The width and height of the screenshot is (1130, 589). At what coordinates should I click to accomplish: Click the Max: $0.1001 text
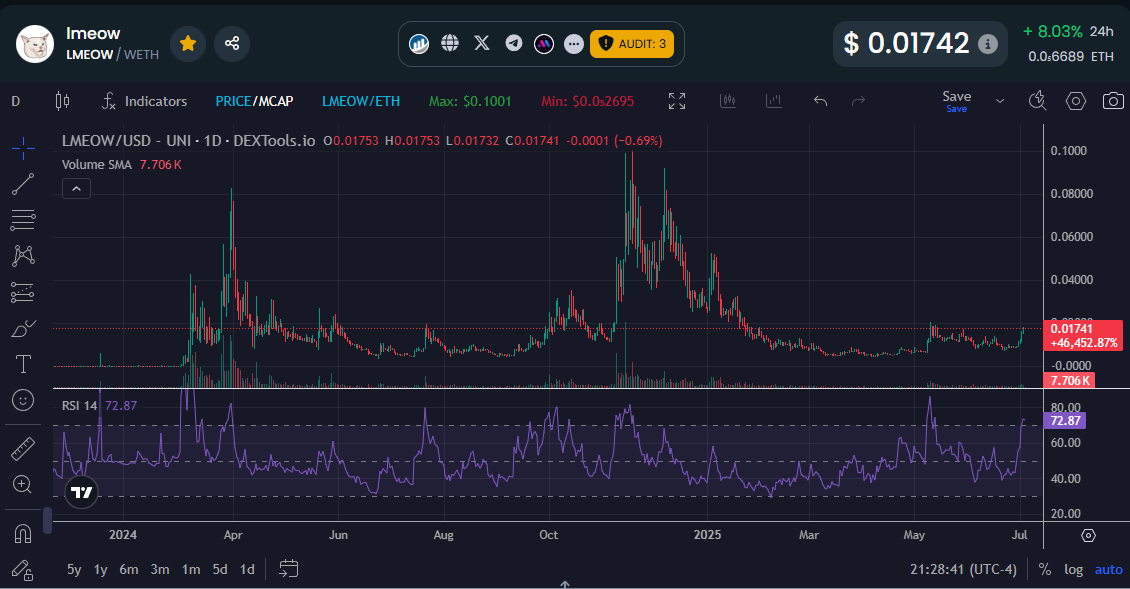470,102
